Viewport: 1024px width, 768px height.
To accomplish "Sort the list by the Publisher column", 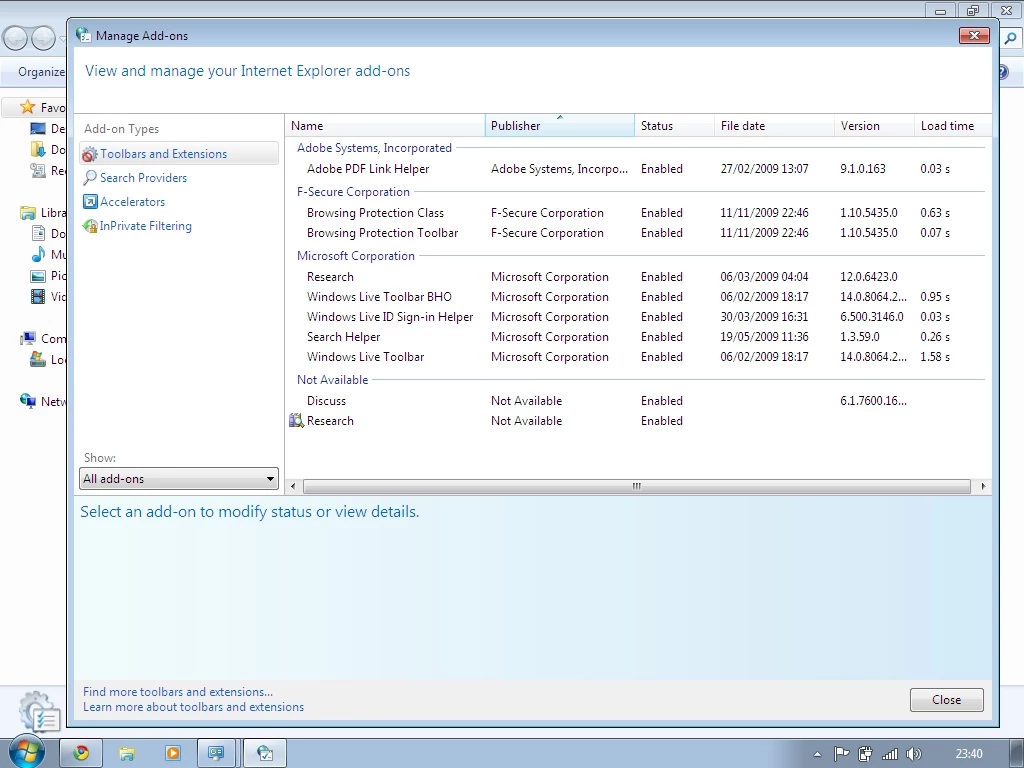I will 560,125.
